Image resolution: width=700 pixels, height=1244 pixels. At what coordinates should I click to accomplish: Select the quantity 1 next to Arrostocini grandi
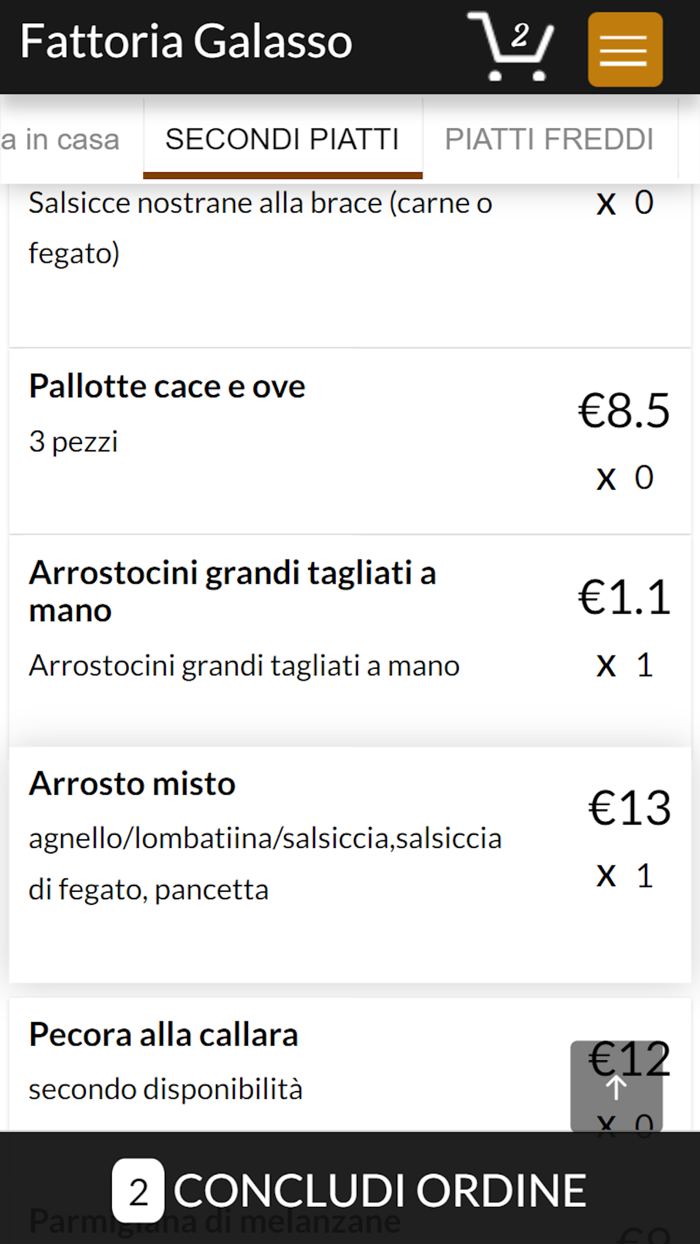(x=645, y=665)
